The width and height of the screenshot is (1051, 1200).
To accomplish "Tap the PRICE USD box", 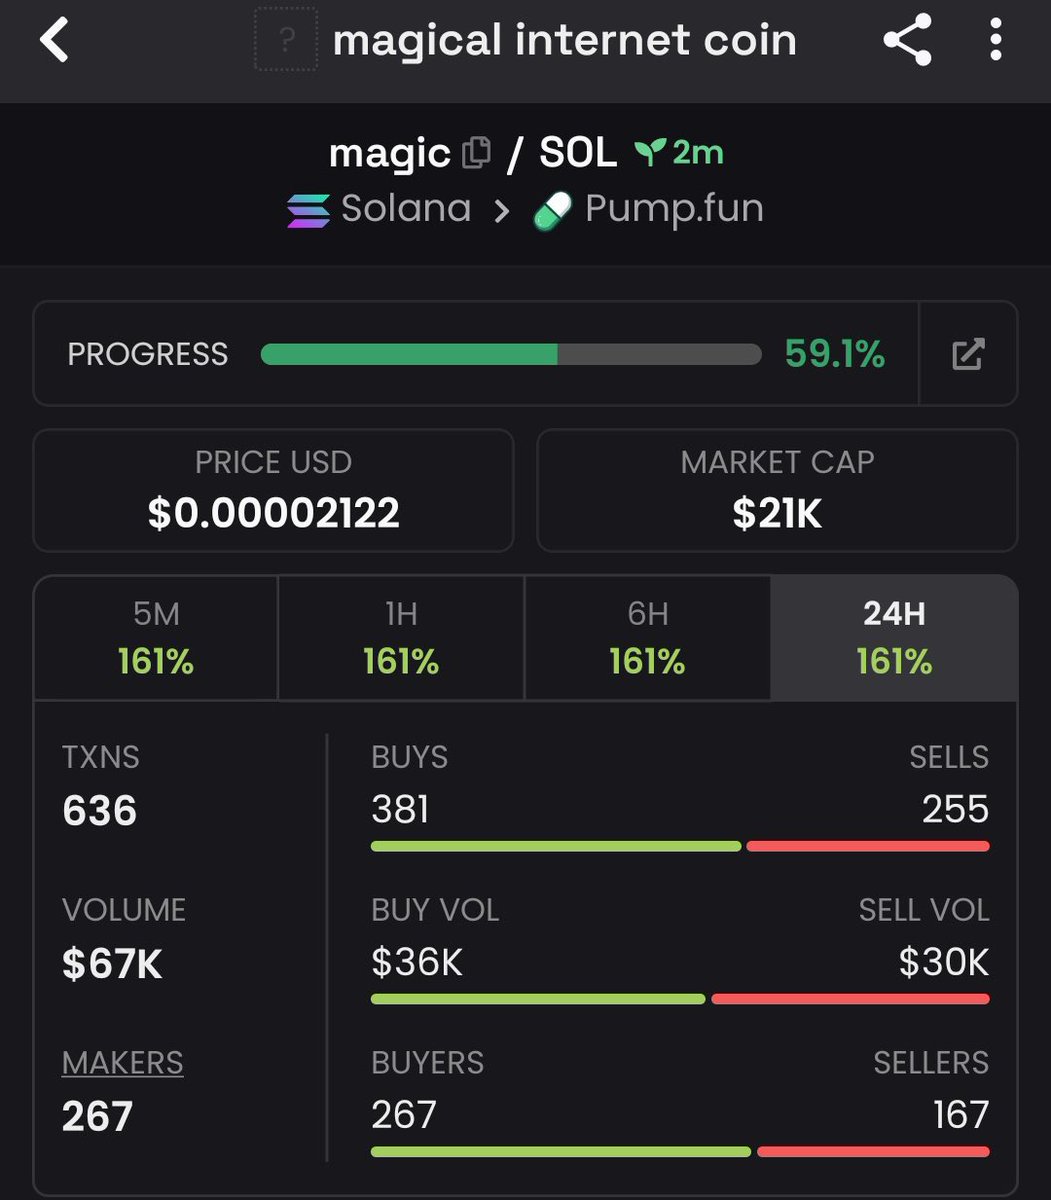I will [x=273, y=490].
